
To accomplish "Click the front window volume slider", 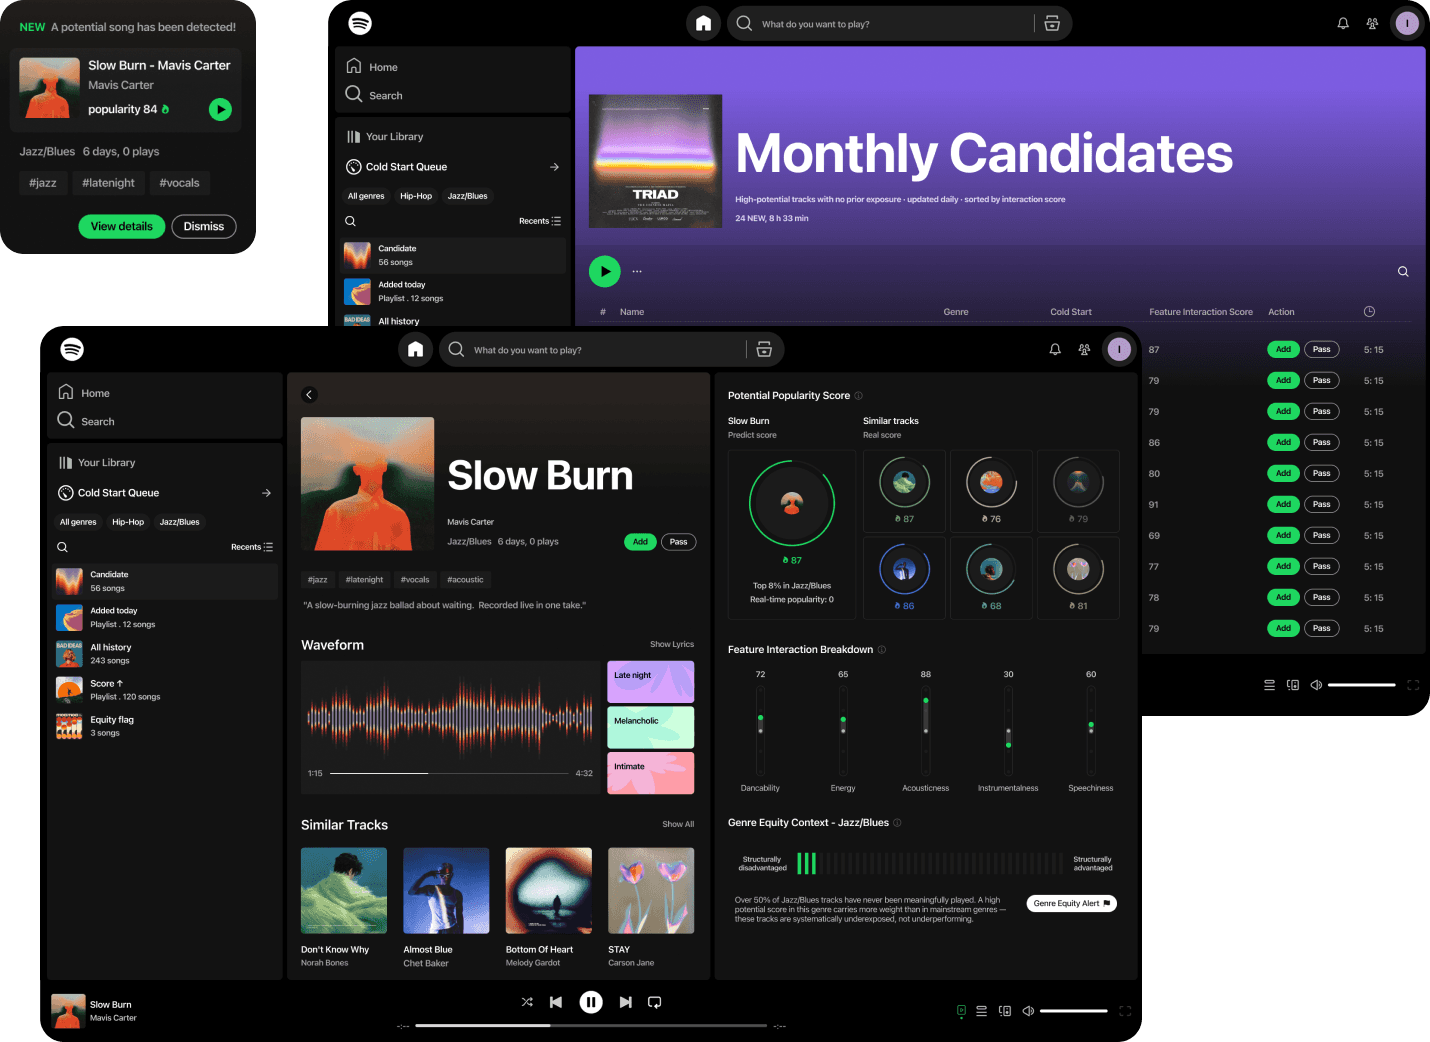I will [1073, 1011].
